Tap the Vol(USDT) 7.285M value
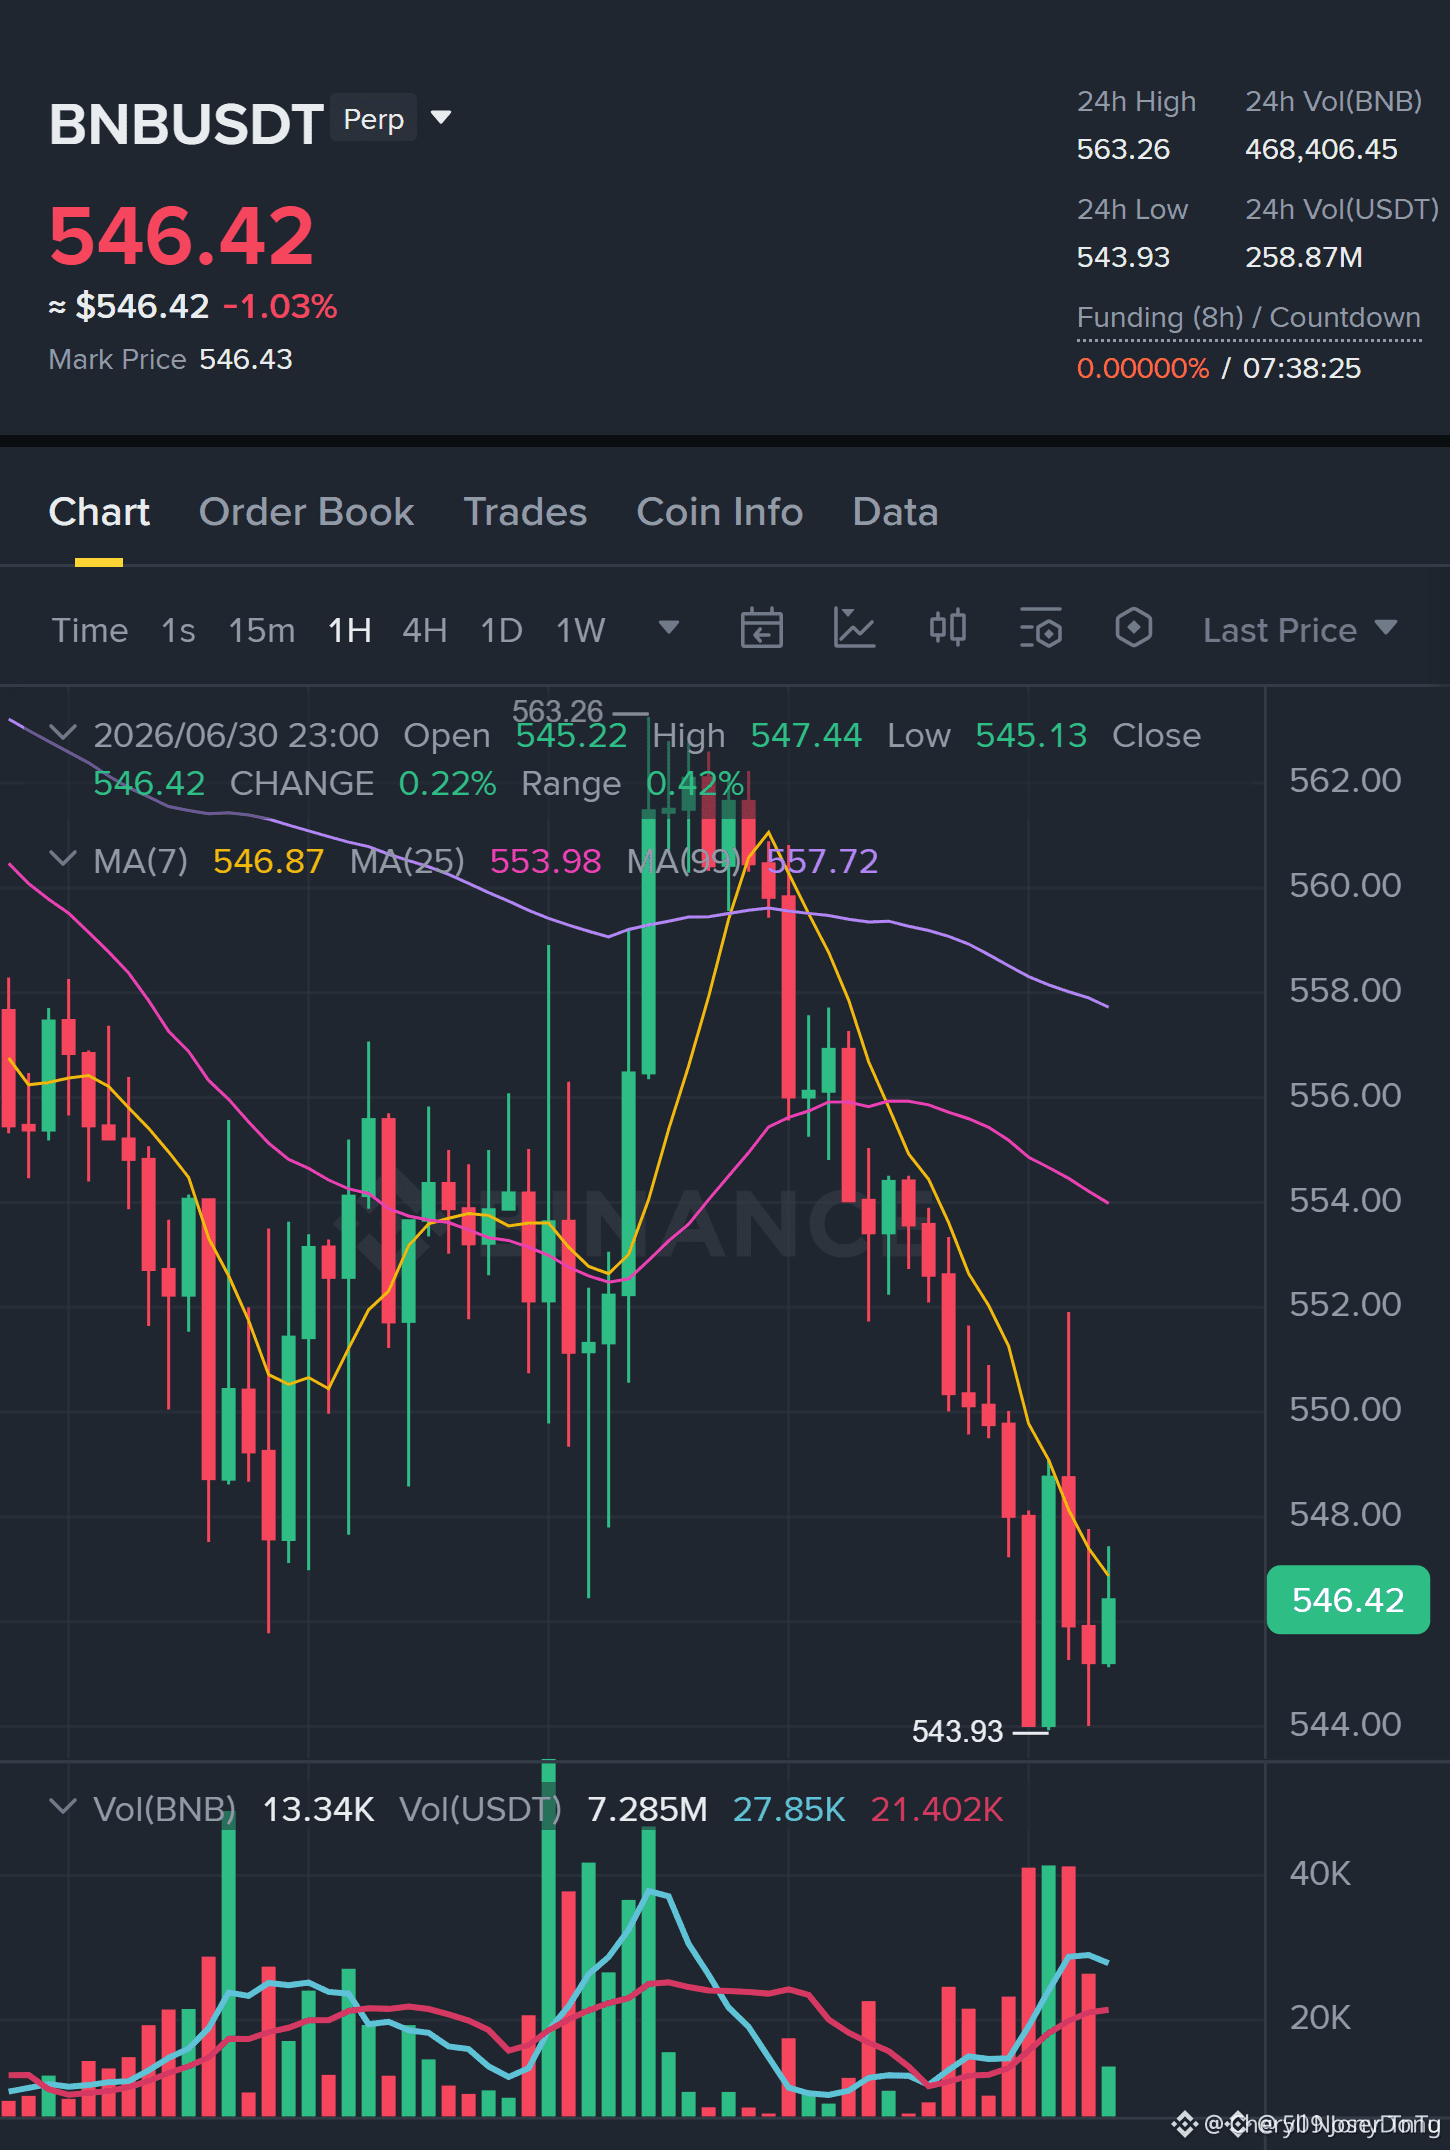Viewport: 1450px width, 2150px height. coord(647,1809)
